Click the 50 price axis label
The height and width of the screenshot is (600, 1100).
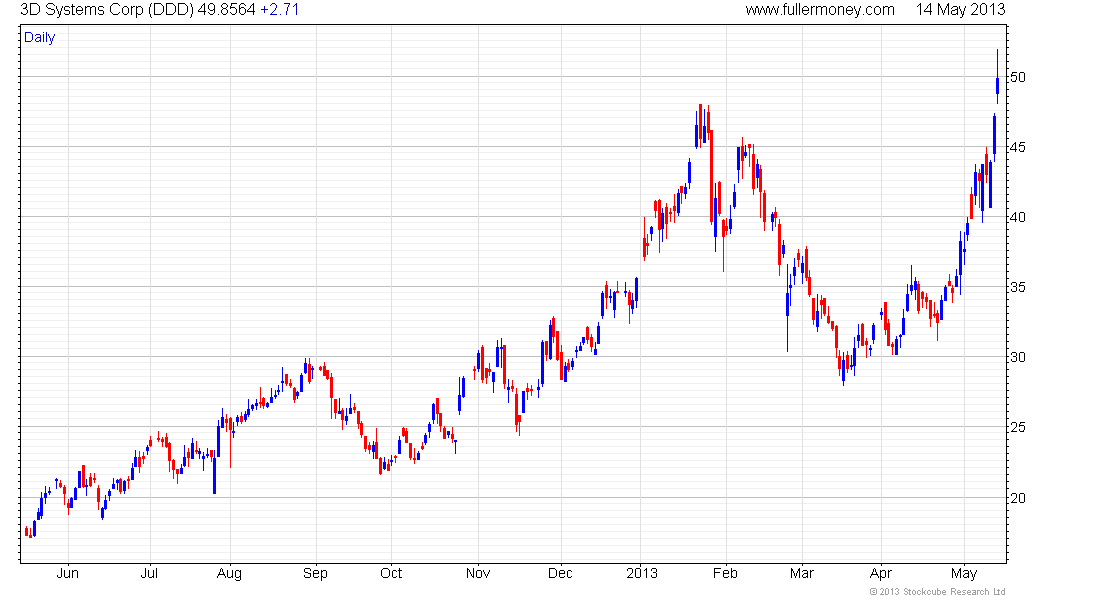click(1017, 77)
